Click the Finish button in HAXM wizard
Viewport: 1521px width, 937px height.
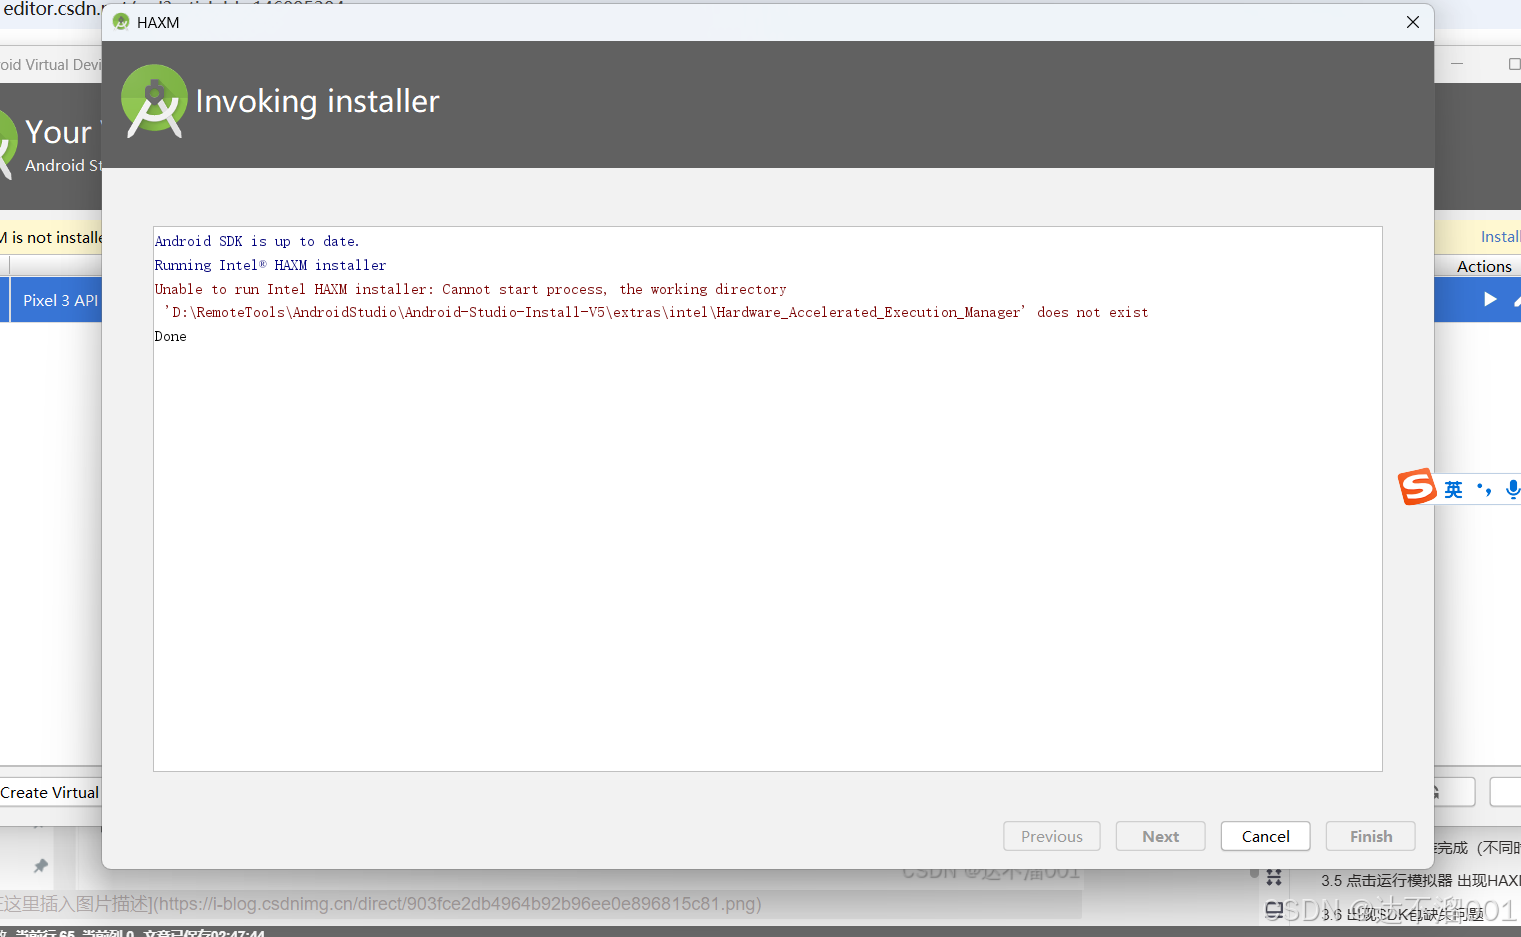[1370, 836]
